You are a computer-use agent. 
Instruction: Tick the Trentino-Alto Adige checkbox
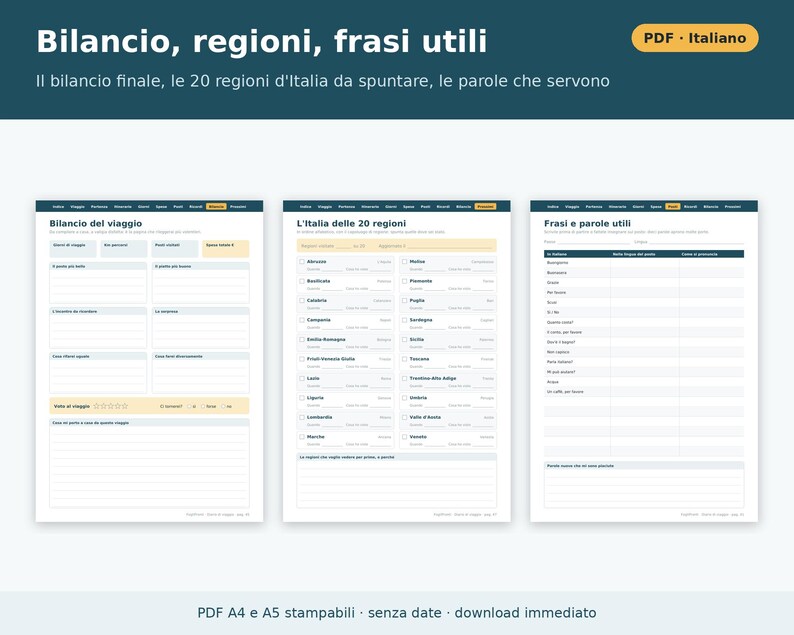(x=405, y=378)
